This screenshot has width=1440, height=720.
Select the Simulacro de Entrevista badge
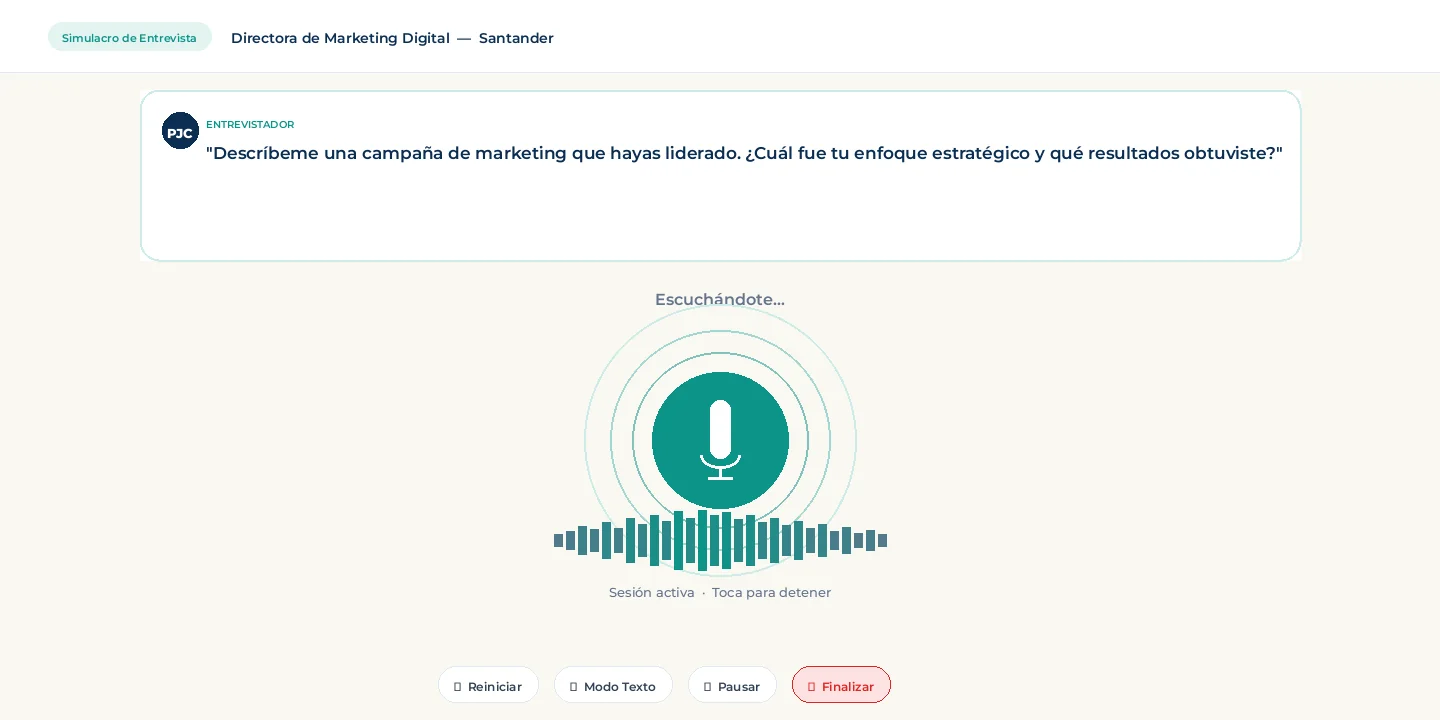tap(129, 38)
